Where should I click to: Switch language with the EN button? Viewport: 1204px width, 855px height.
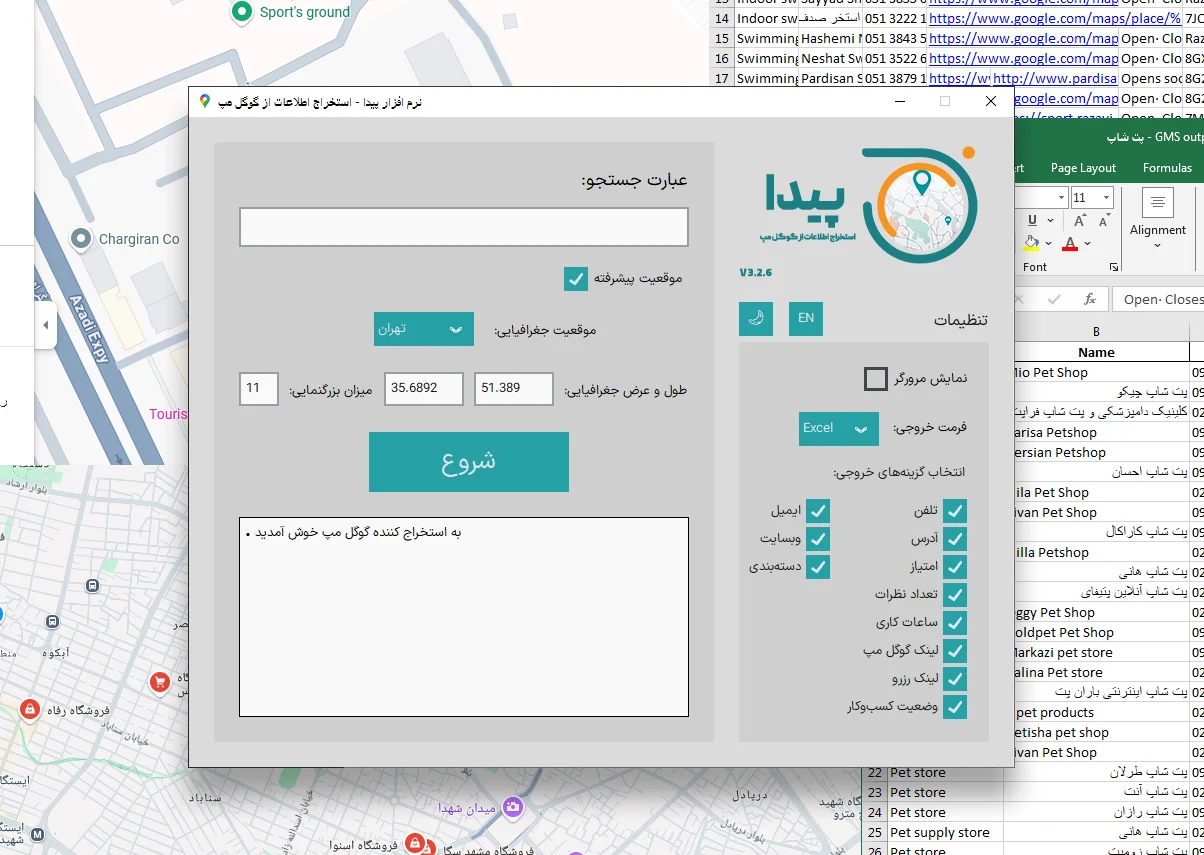point(806,320)
